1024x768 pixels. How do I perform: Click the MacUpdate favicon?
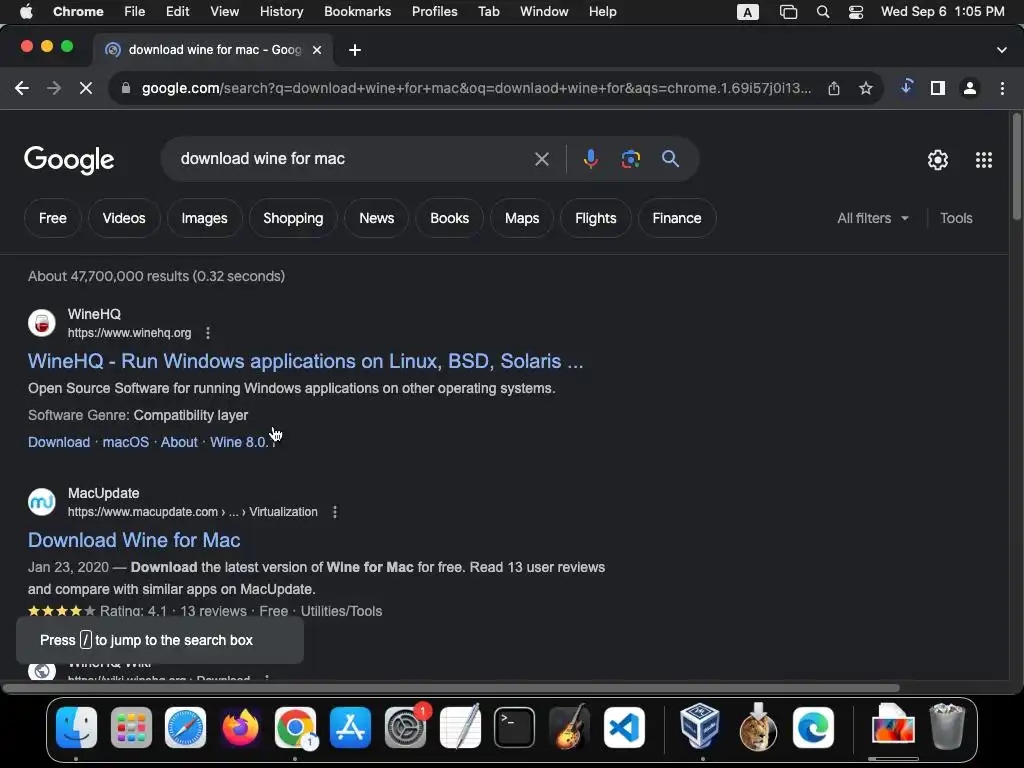pyautogui.click(x=42, y=502)
